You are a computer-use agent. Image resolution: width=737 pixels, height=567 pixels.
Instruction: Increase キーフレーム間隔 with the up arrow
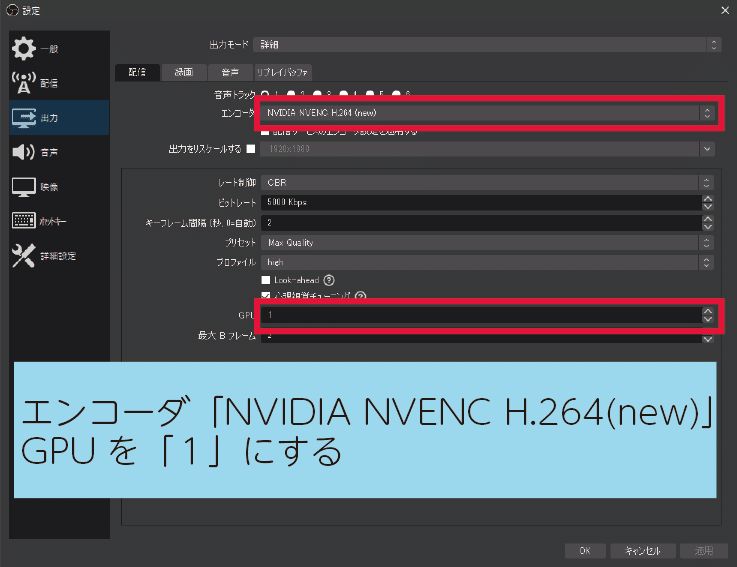[x=707, y=219]
